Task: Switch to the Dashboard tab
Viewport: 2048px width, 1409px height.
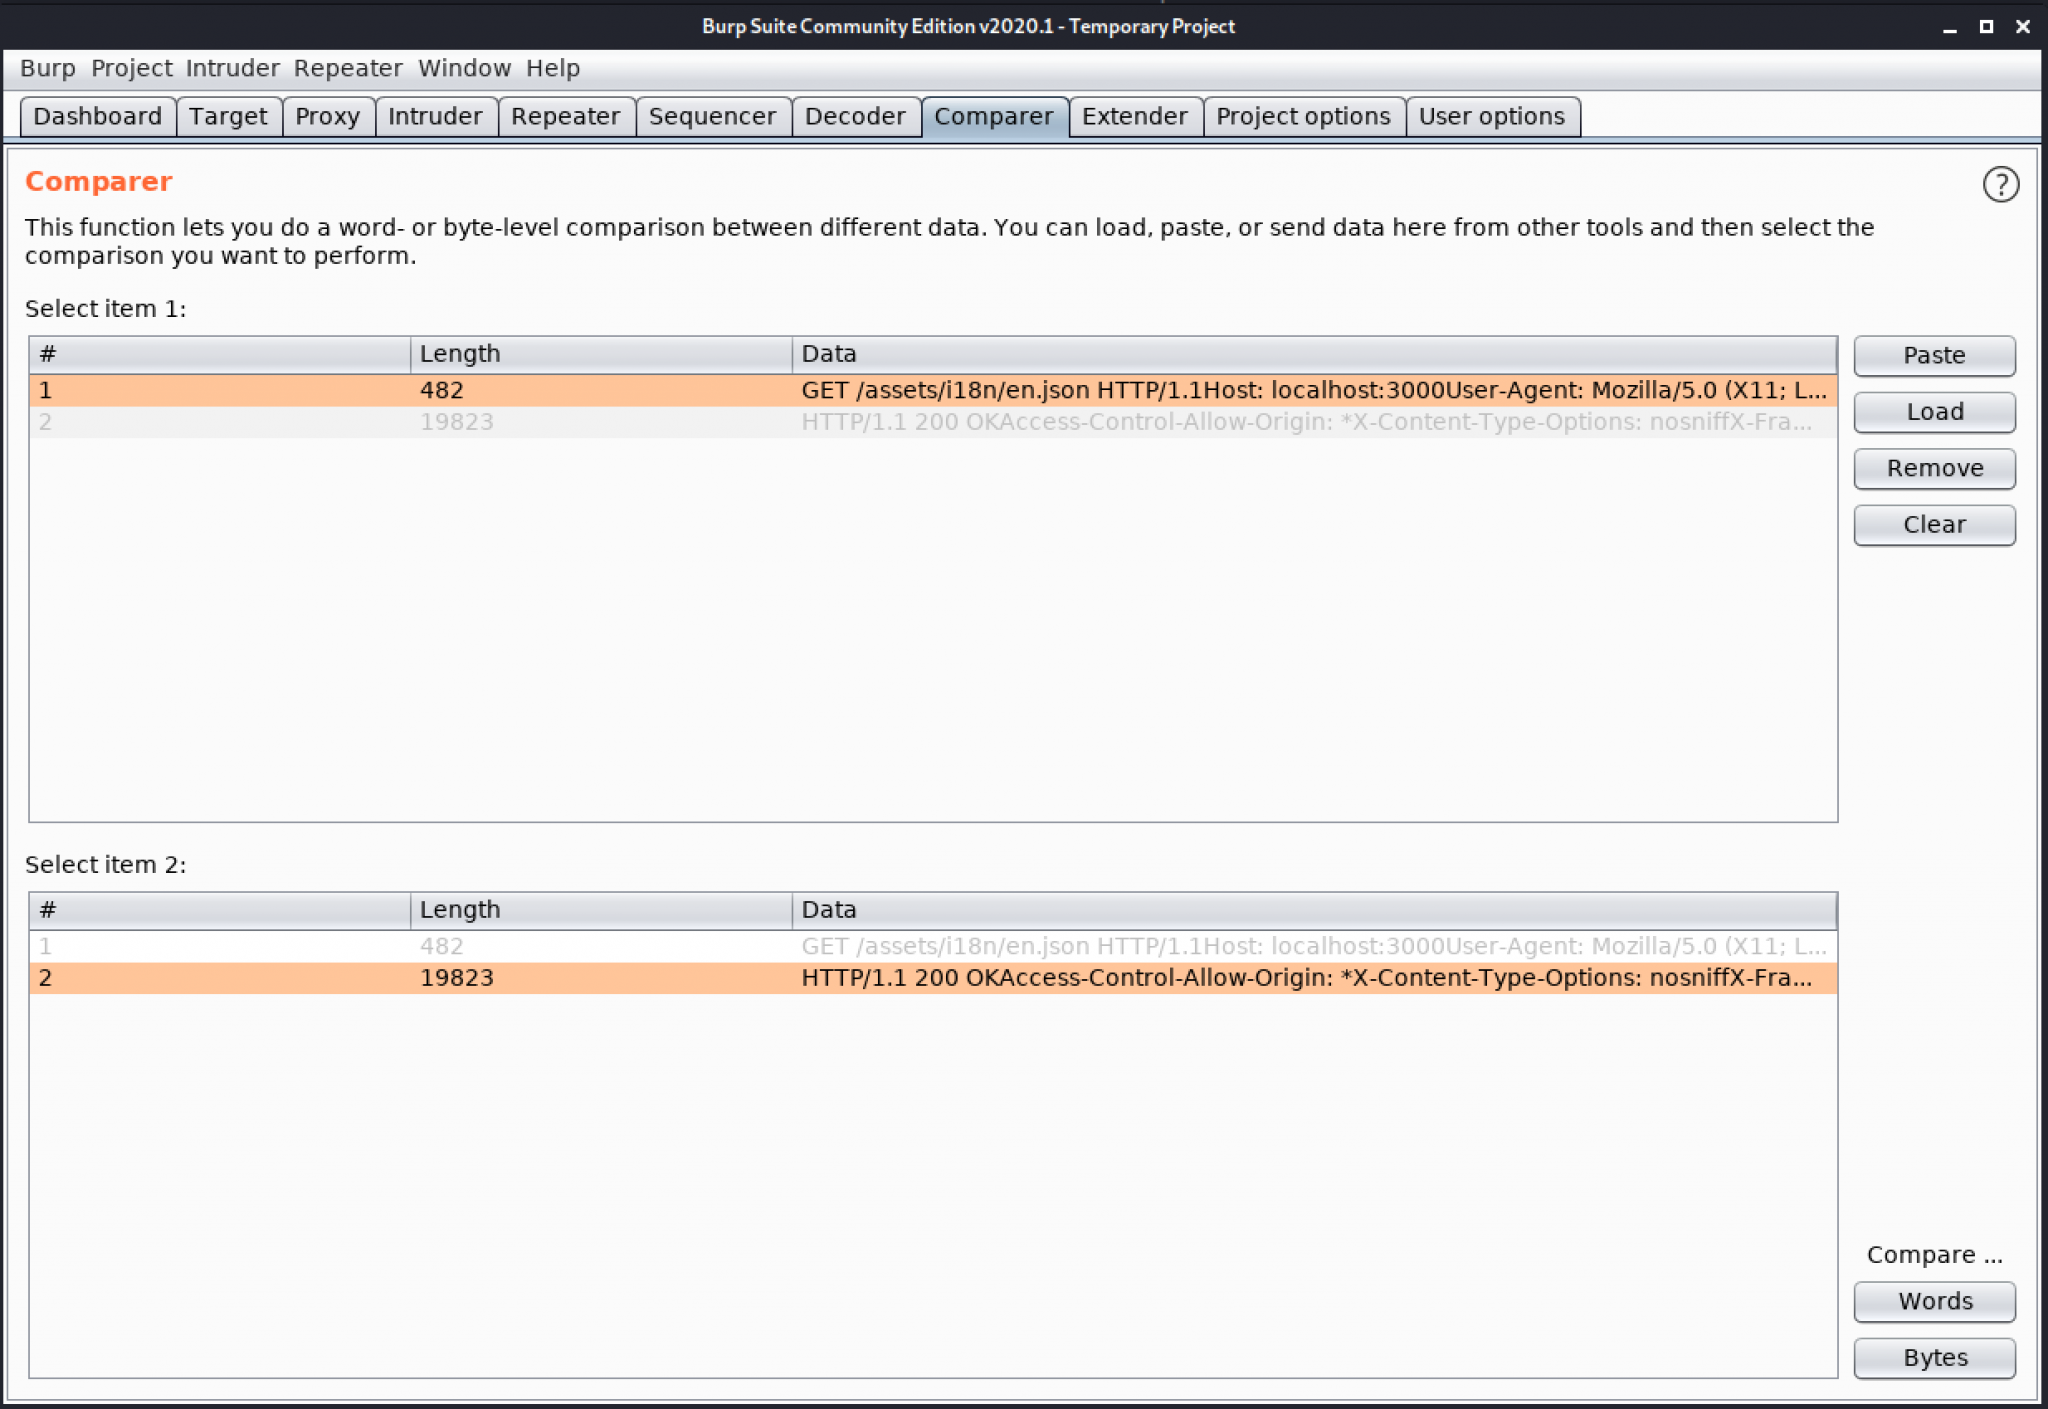Action: pyautogui.click(x=97, y=116)
